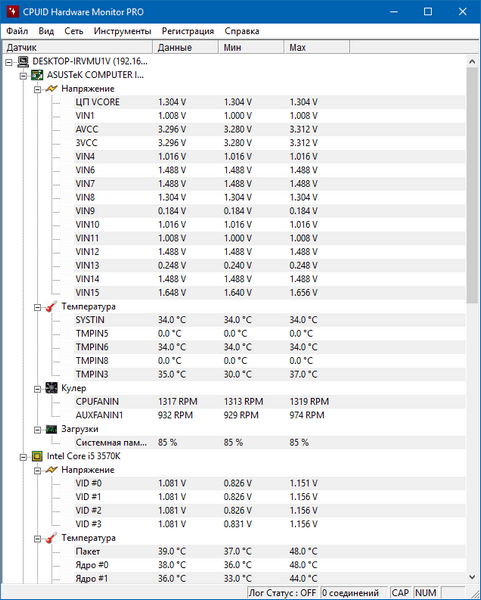Collapse the Intel Core i5 Температура group
The image size is (481, 600).
click(x=38, y=539)
